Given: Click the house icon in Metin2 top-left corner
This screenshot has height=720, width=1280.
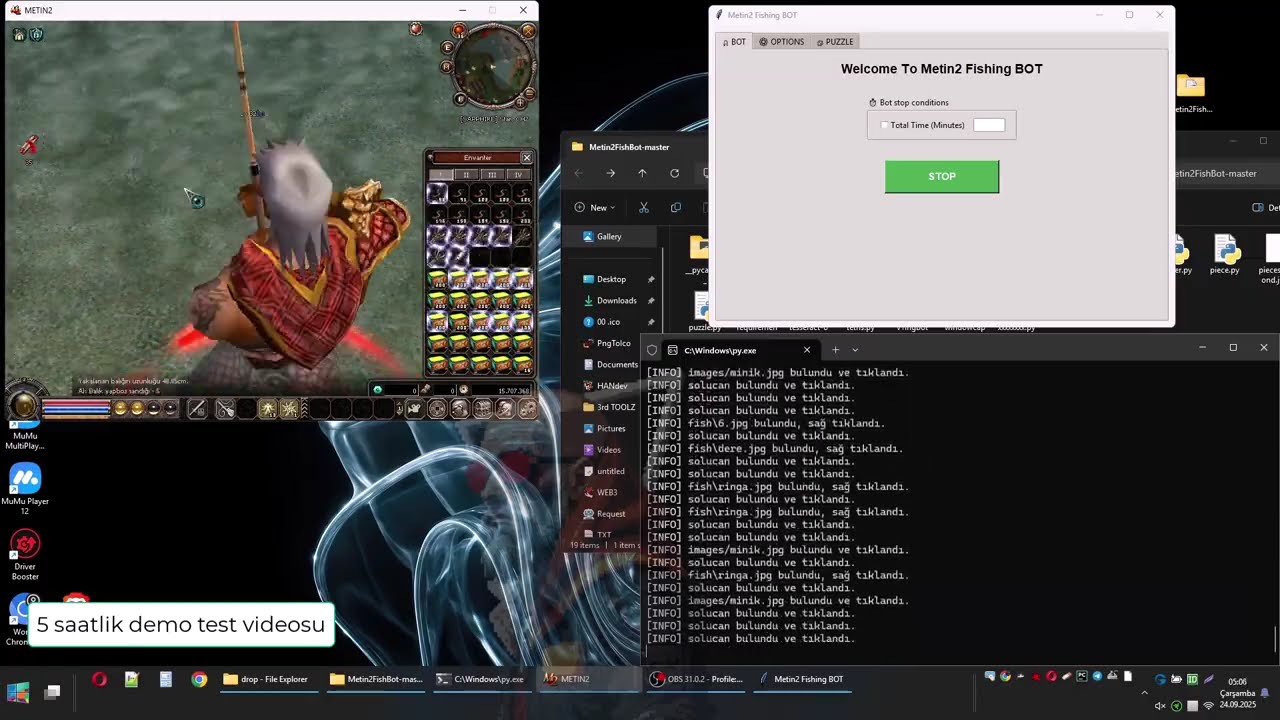Looking at the screenshot, I should tap(19, 35).
